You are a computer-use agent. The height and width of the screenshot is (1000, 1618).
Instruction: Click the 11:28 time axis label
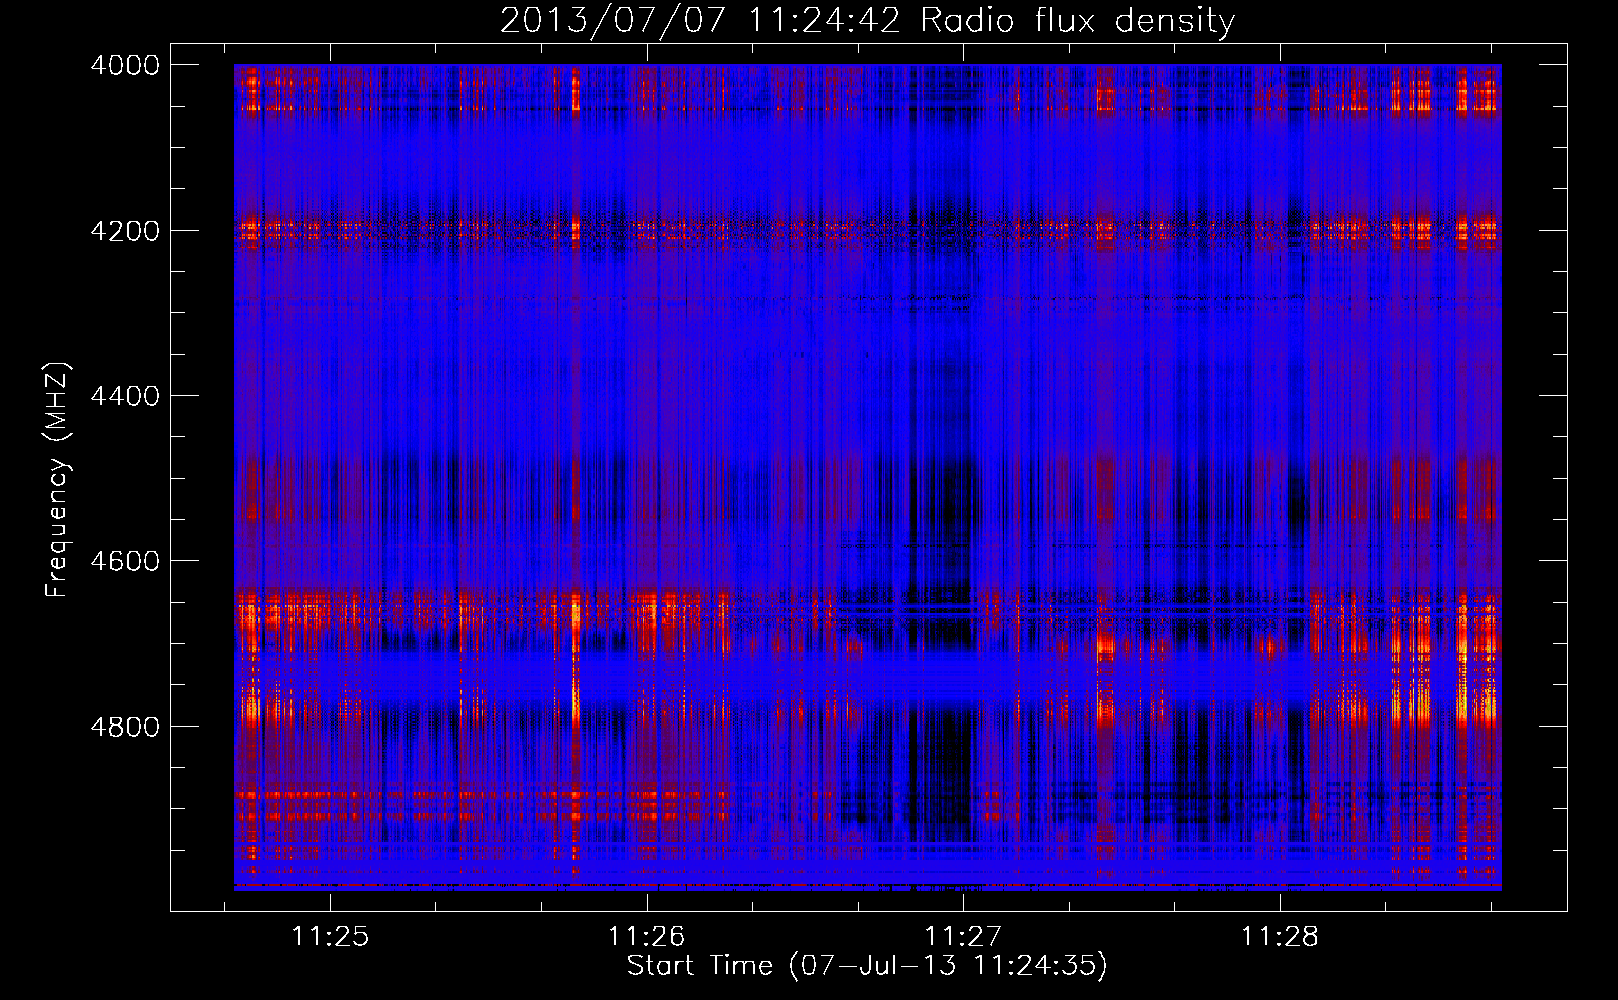tap(1280, 936)
